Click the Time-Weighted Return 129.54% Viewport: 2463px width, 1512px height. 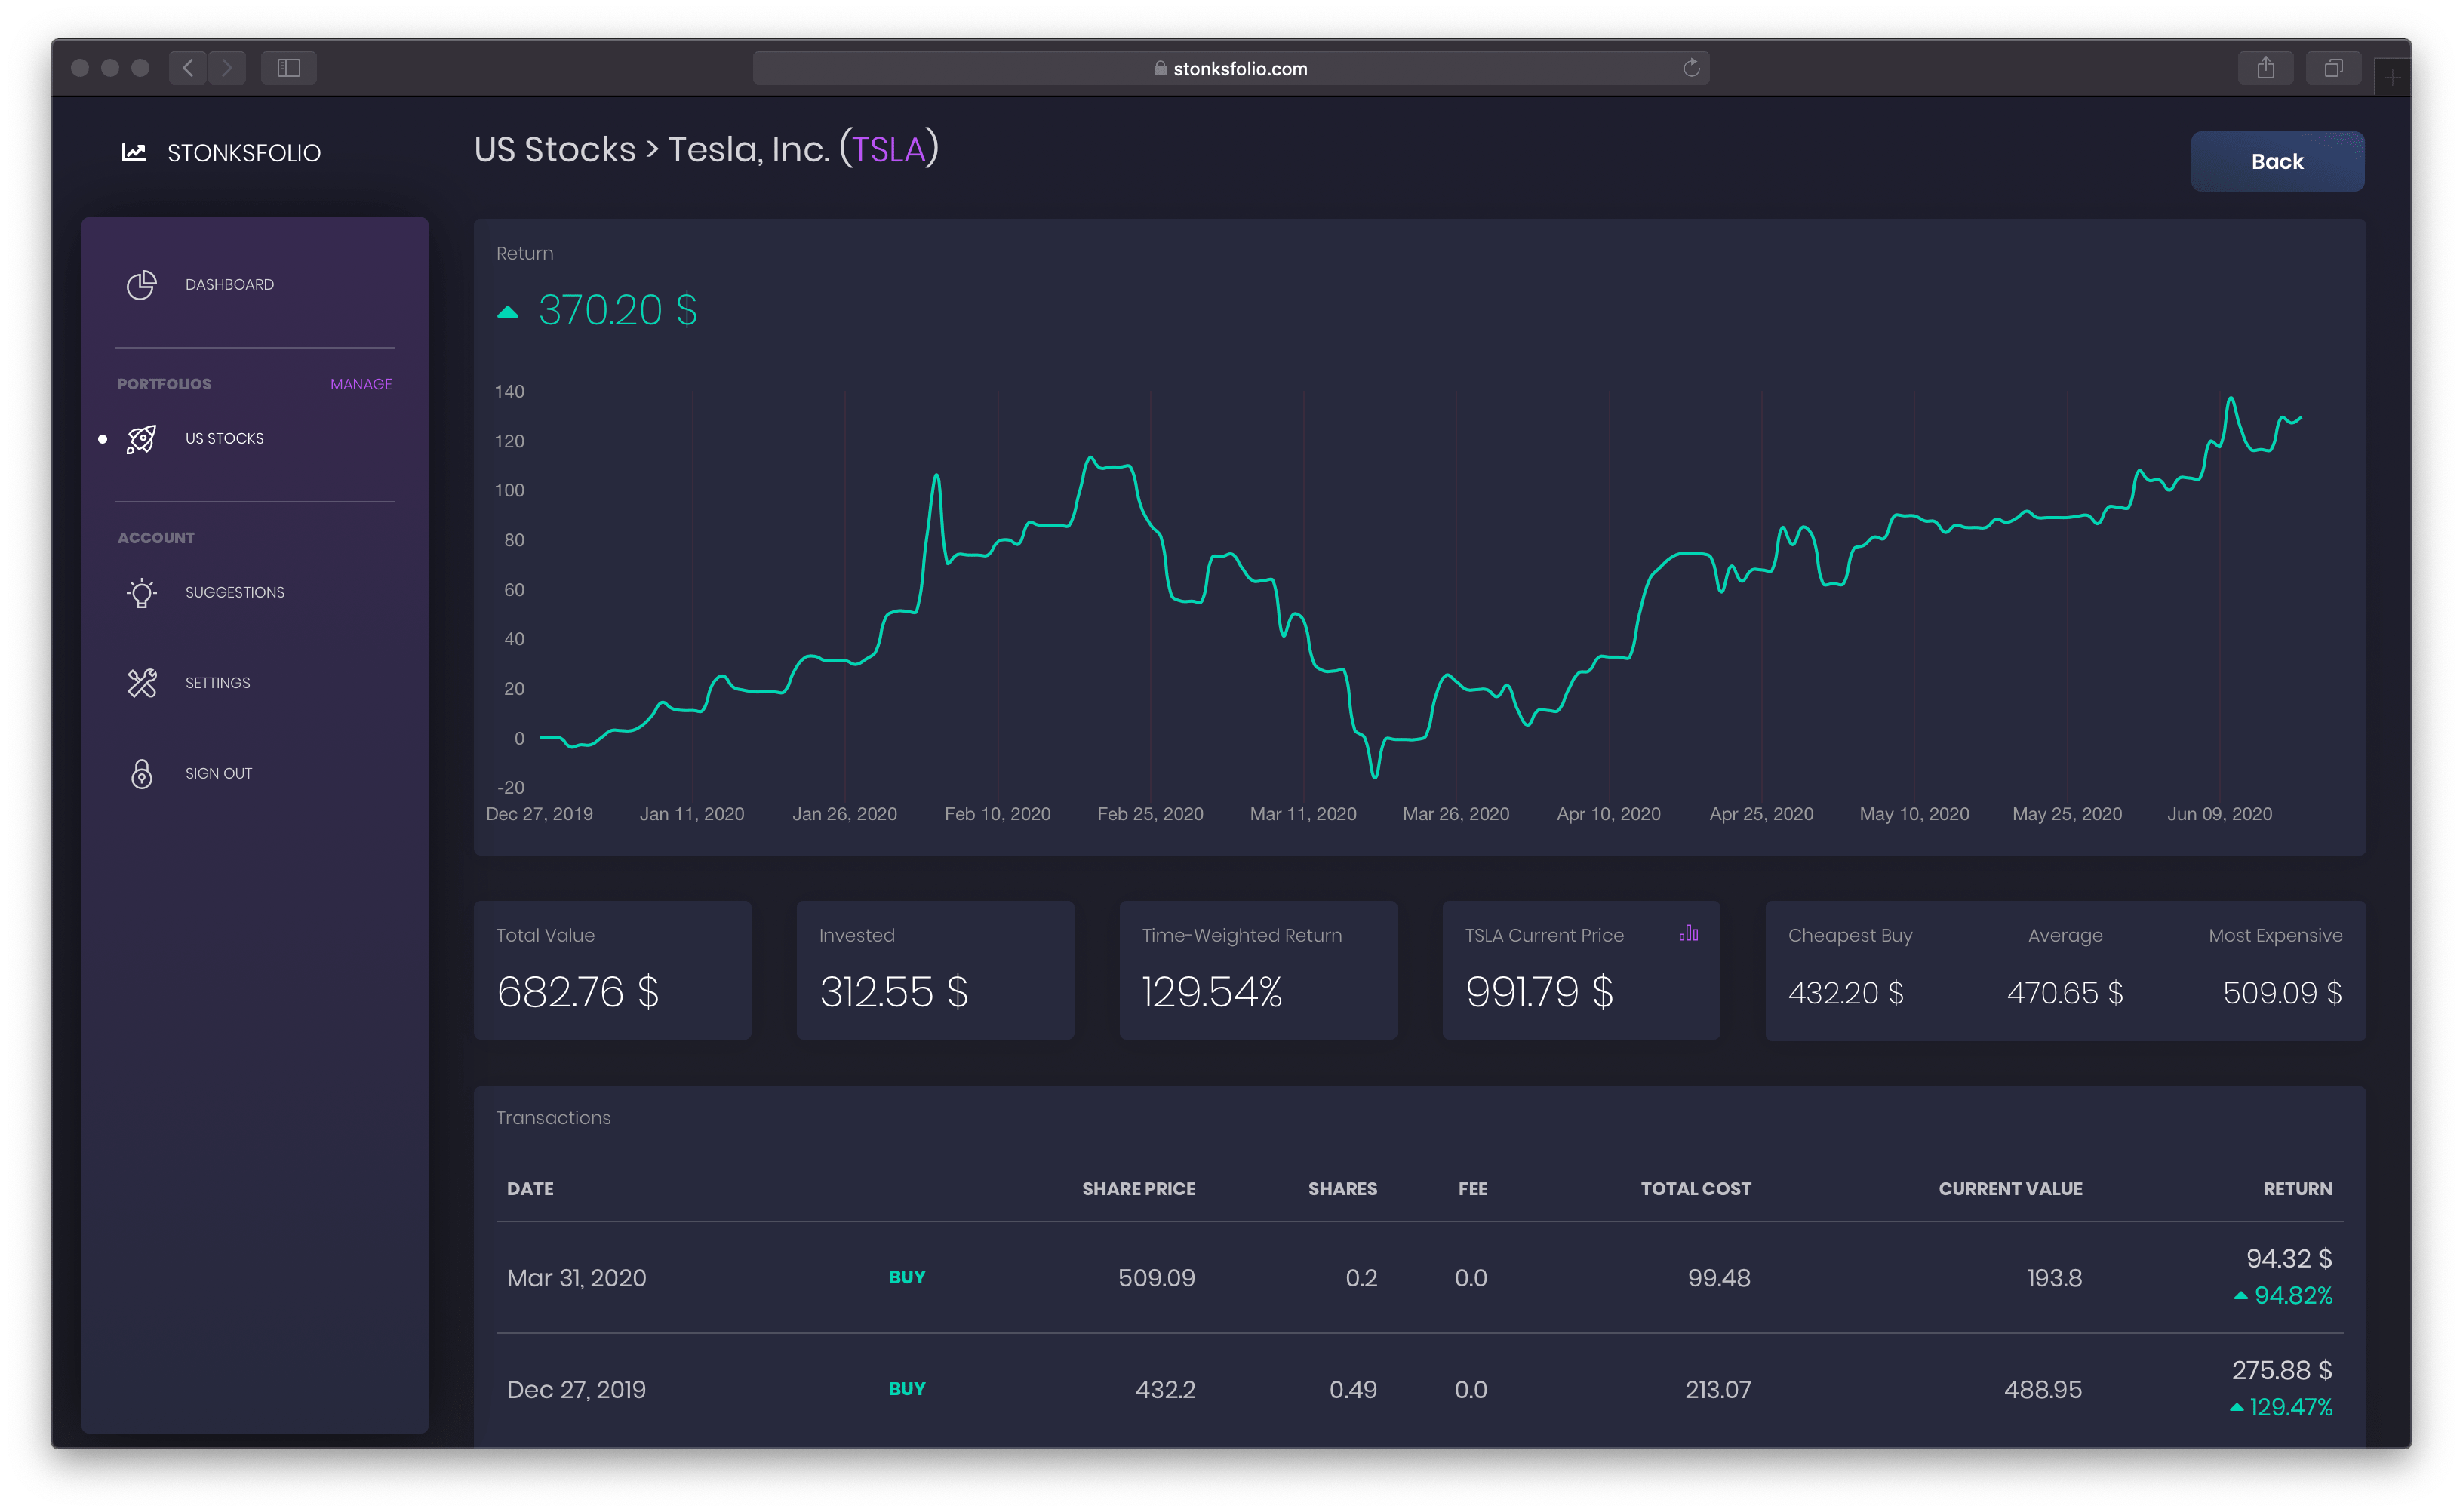1212,992
